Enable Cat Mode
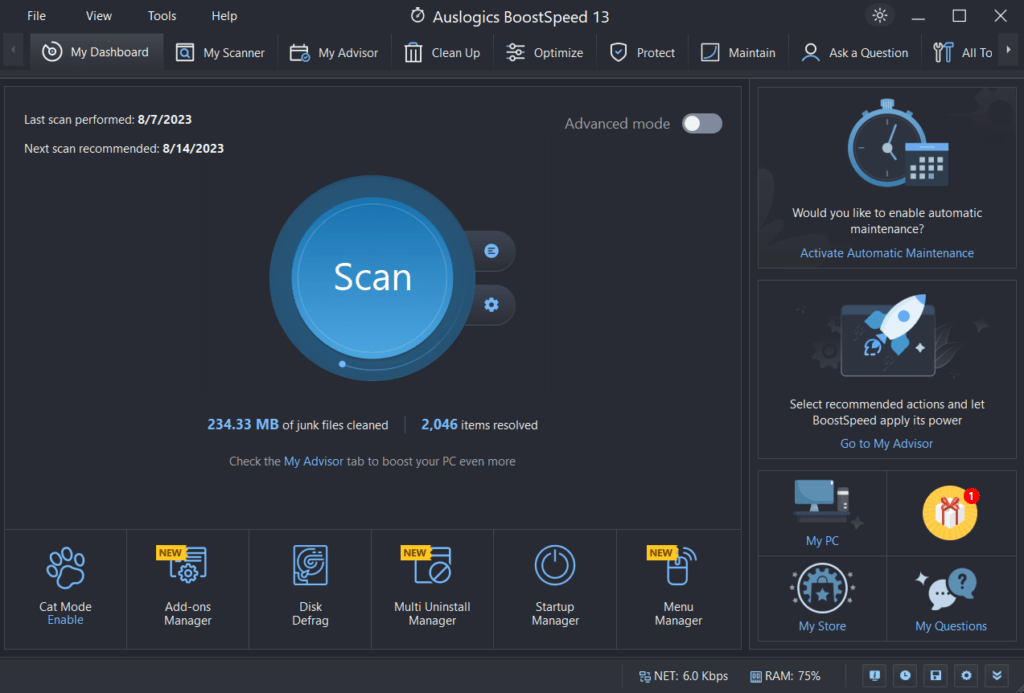The height and width of the screenshot is (693, 1024). (64, 619)
